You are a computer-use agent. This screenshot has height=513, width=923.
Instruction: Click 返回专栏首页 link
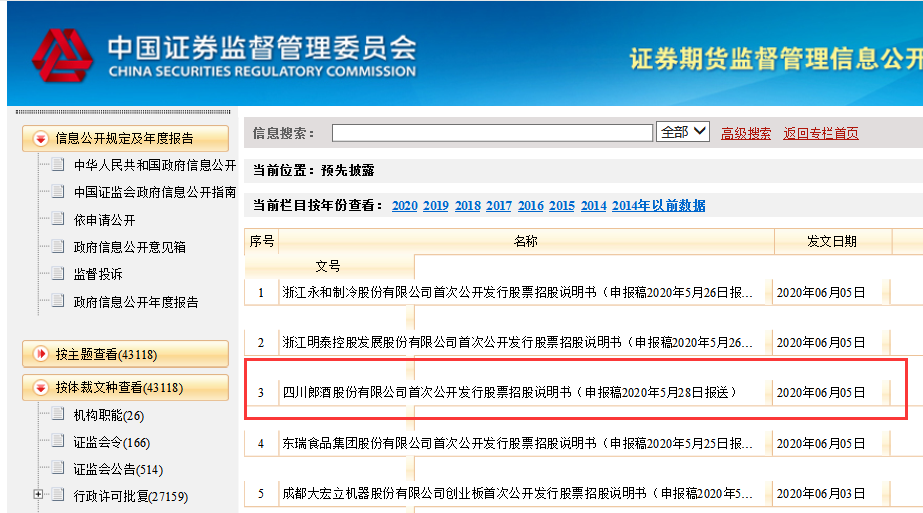pos(821,134)
